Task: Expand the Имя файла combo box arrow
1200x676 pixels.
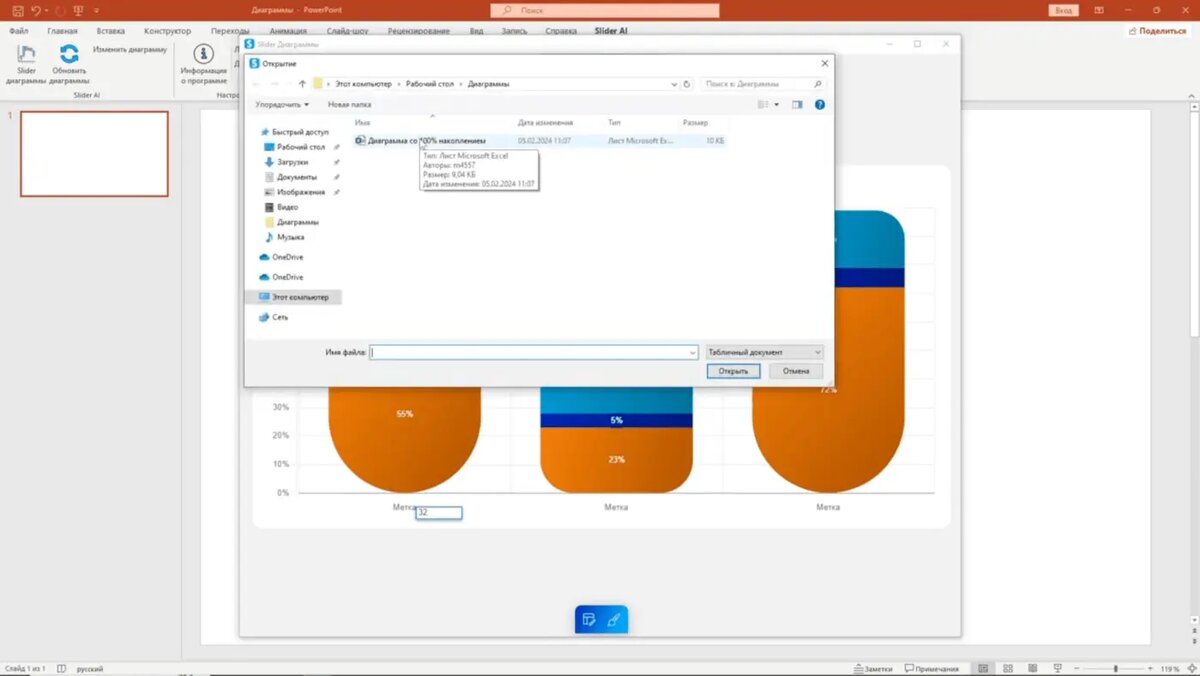Action: pyautogui.click(x=692, y=352)
